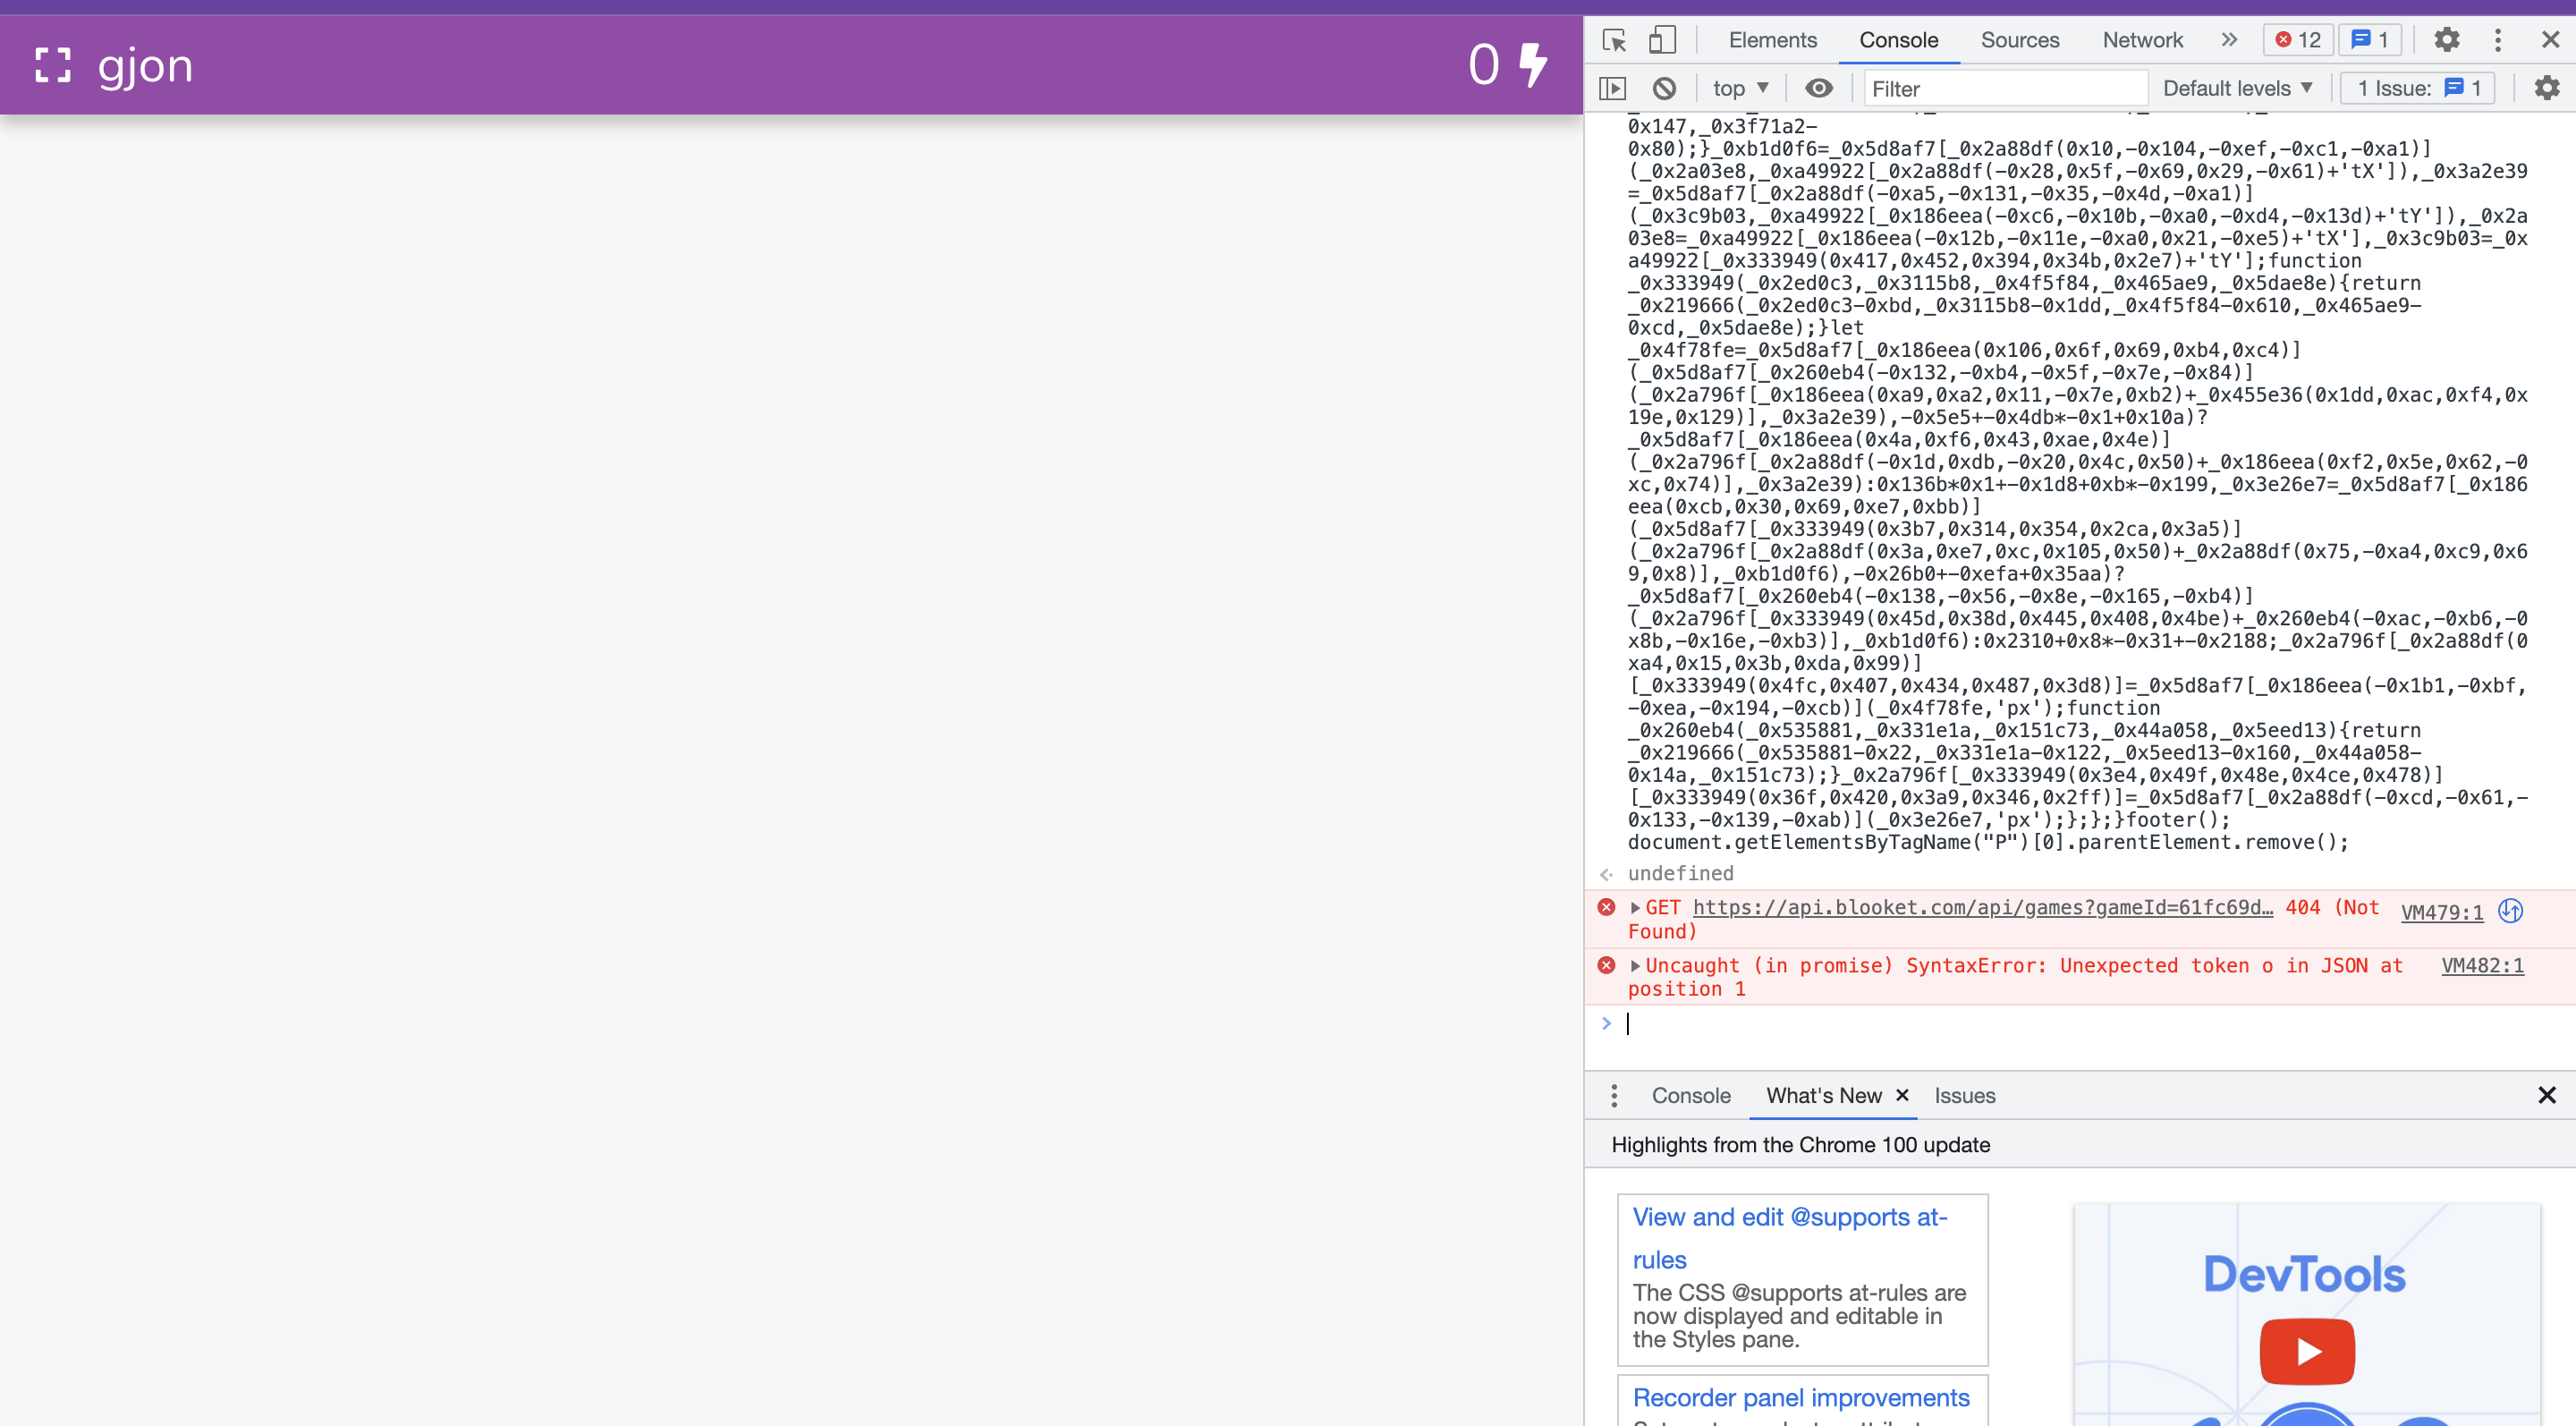Toggle the console sidebar panel
This screenshot has height=1426, width=2576.
click(x=1612, y=88)
